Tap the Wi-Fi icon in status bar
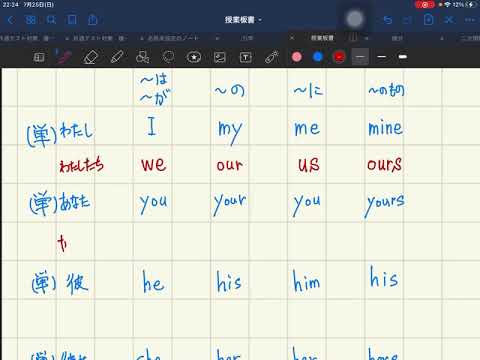480x360 pixels. point(448,5)
